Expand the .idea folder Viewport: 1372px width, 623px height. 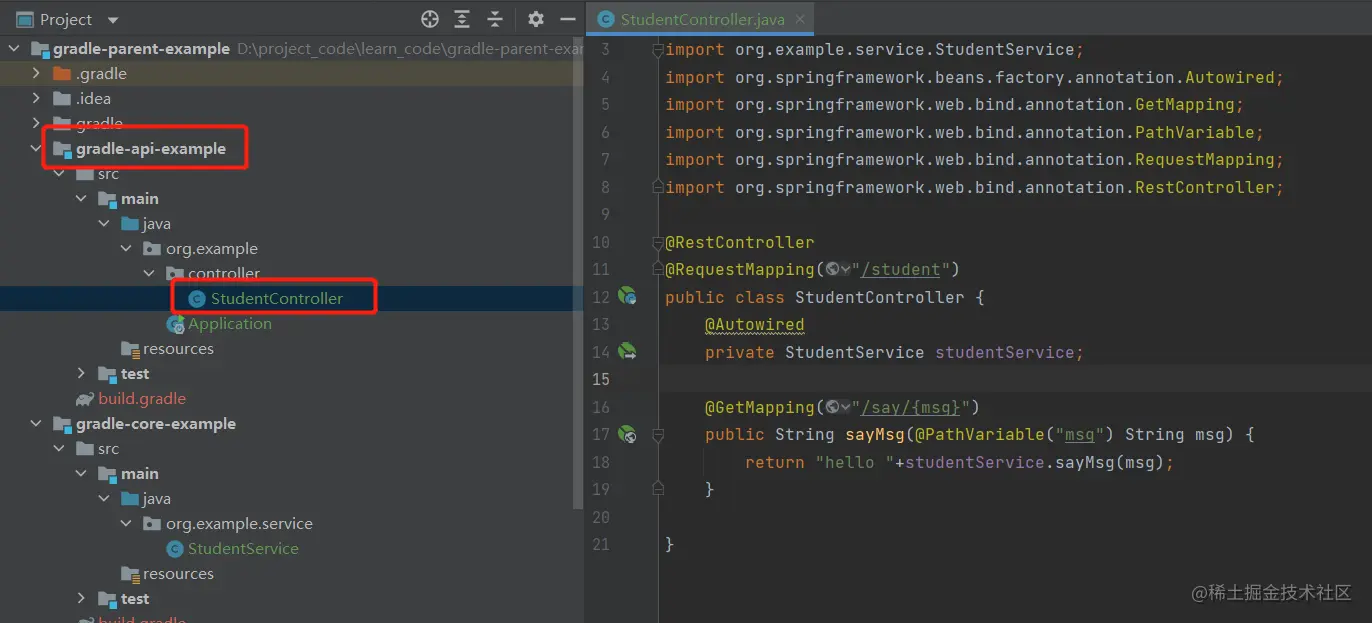pos(37,98)
